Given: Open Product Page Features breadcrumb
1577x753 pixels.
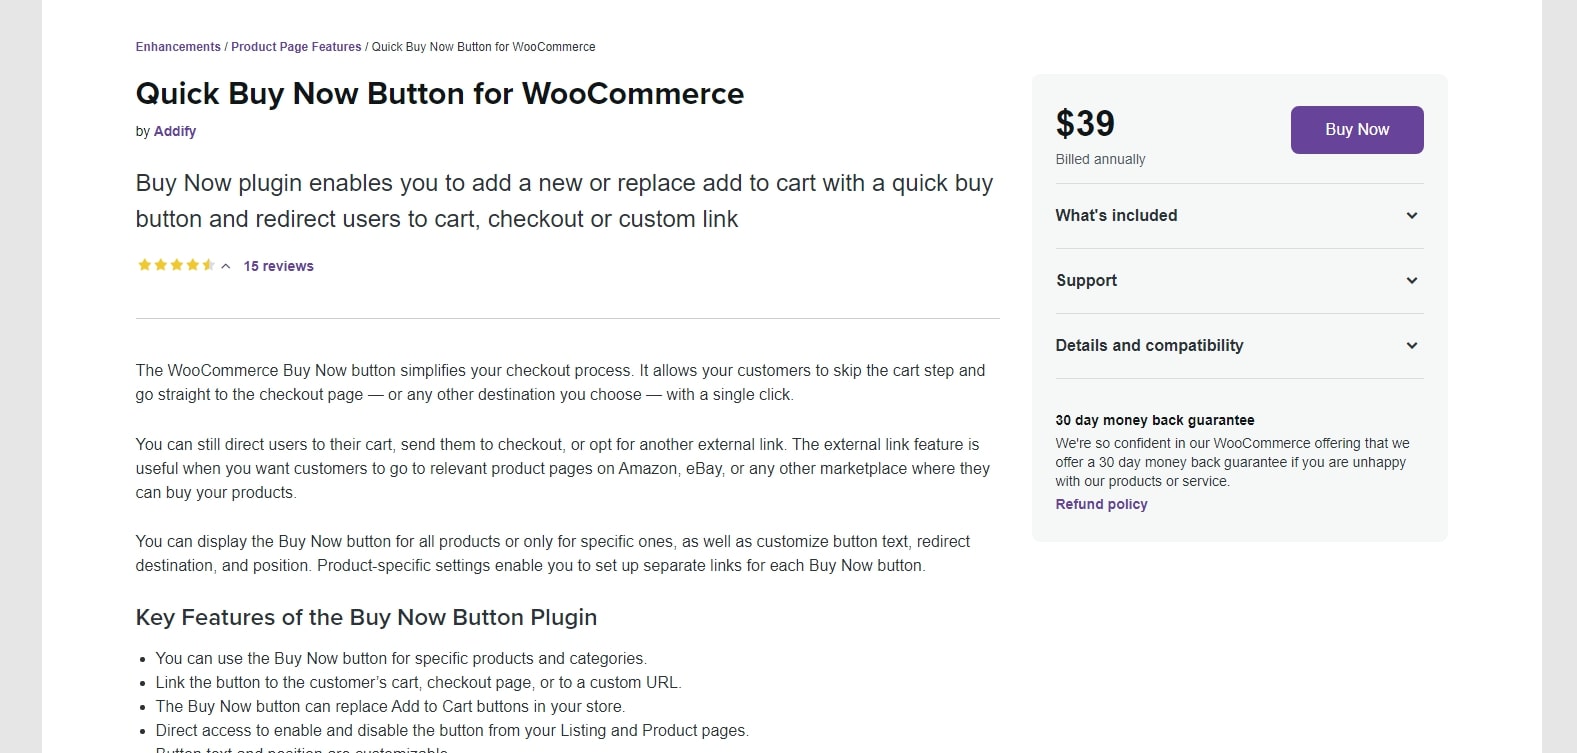Looking at the screenshot, I should point(296,47).
